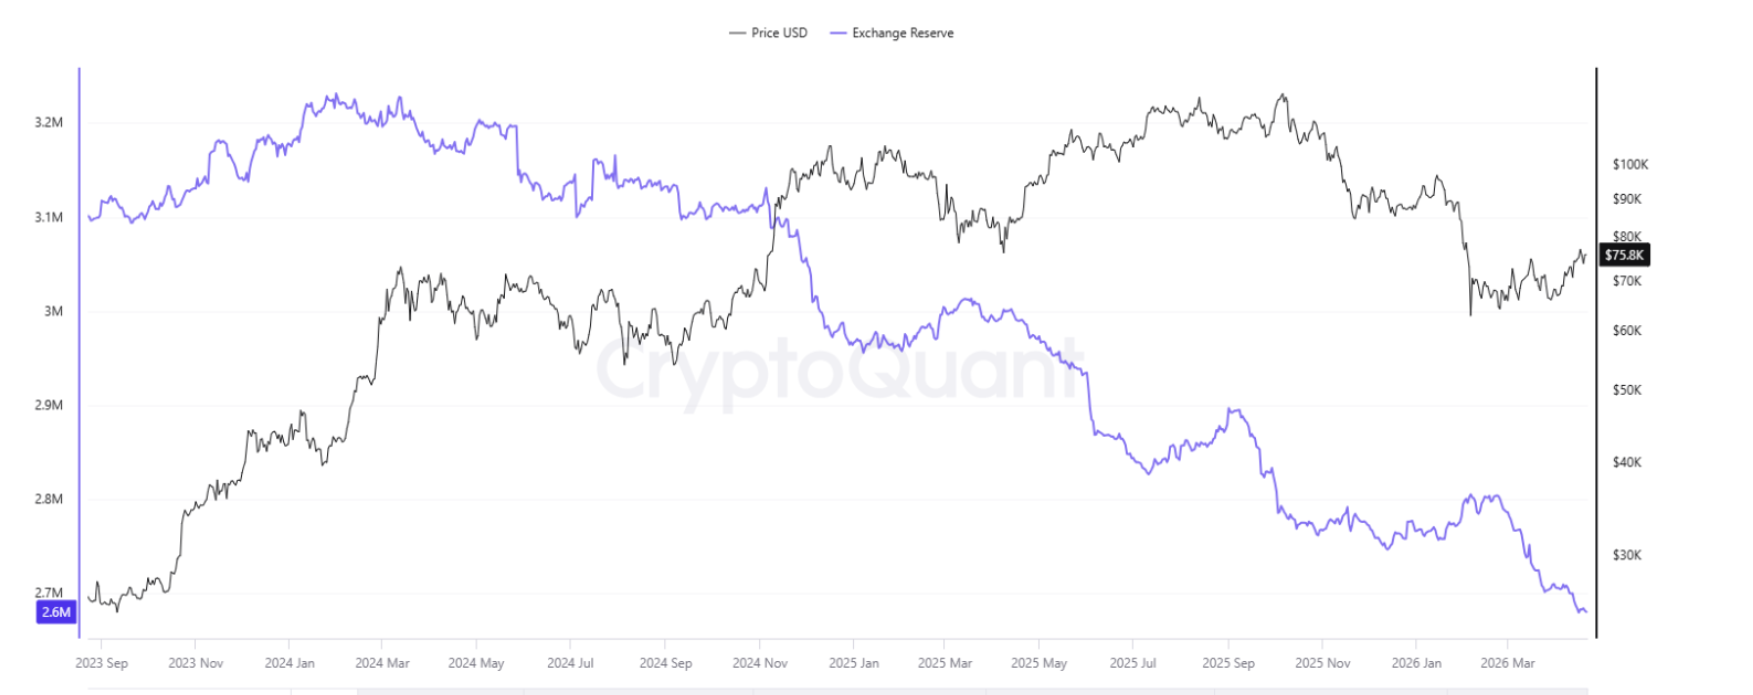This screenshot has width=1753, height=695.
Task: Pick the 2025 Sep date marker
Action: pos(1228,663)
